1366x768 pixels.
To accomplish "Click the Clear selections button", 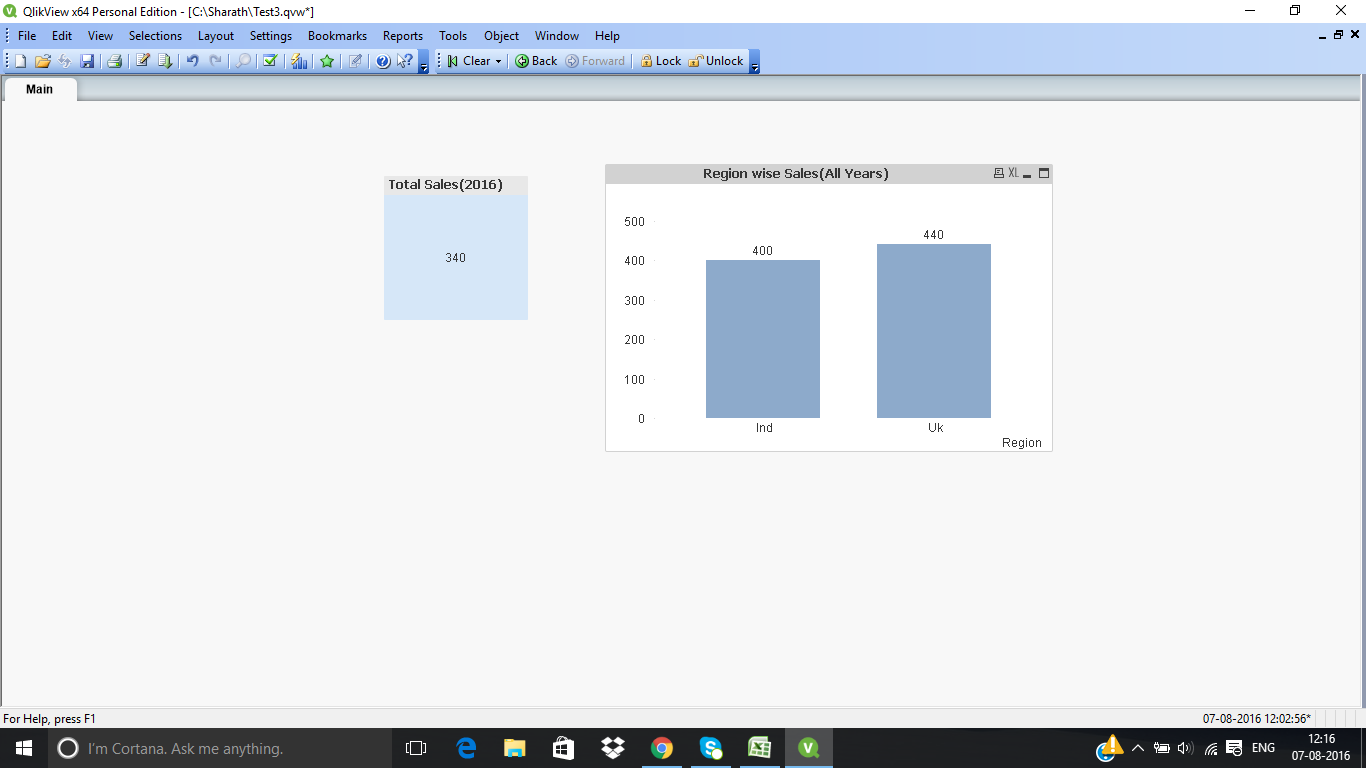I will pos(468,61).
